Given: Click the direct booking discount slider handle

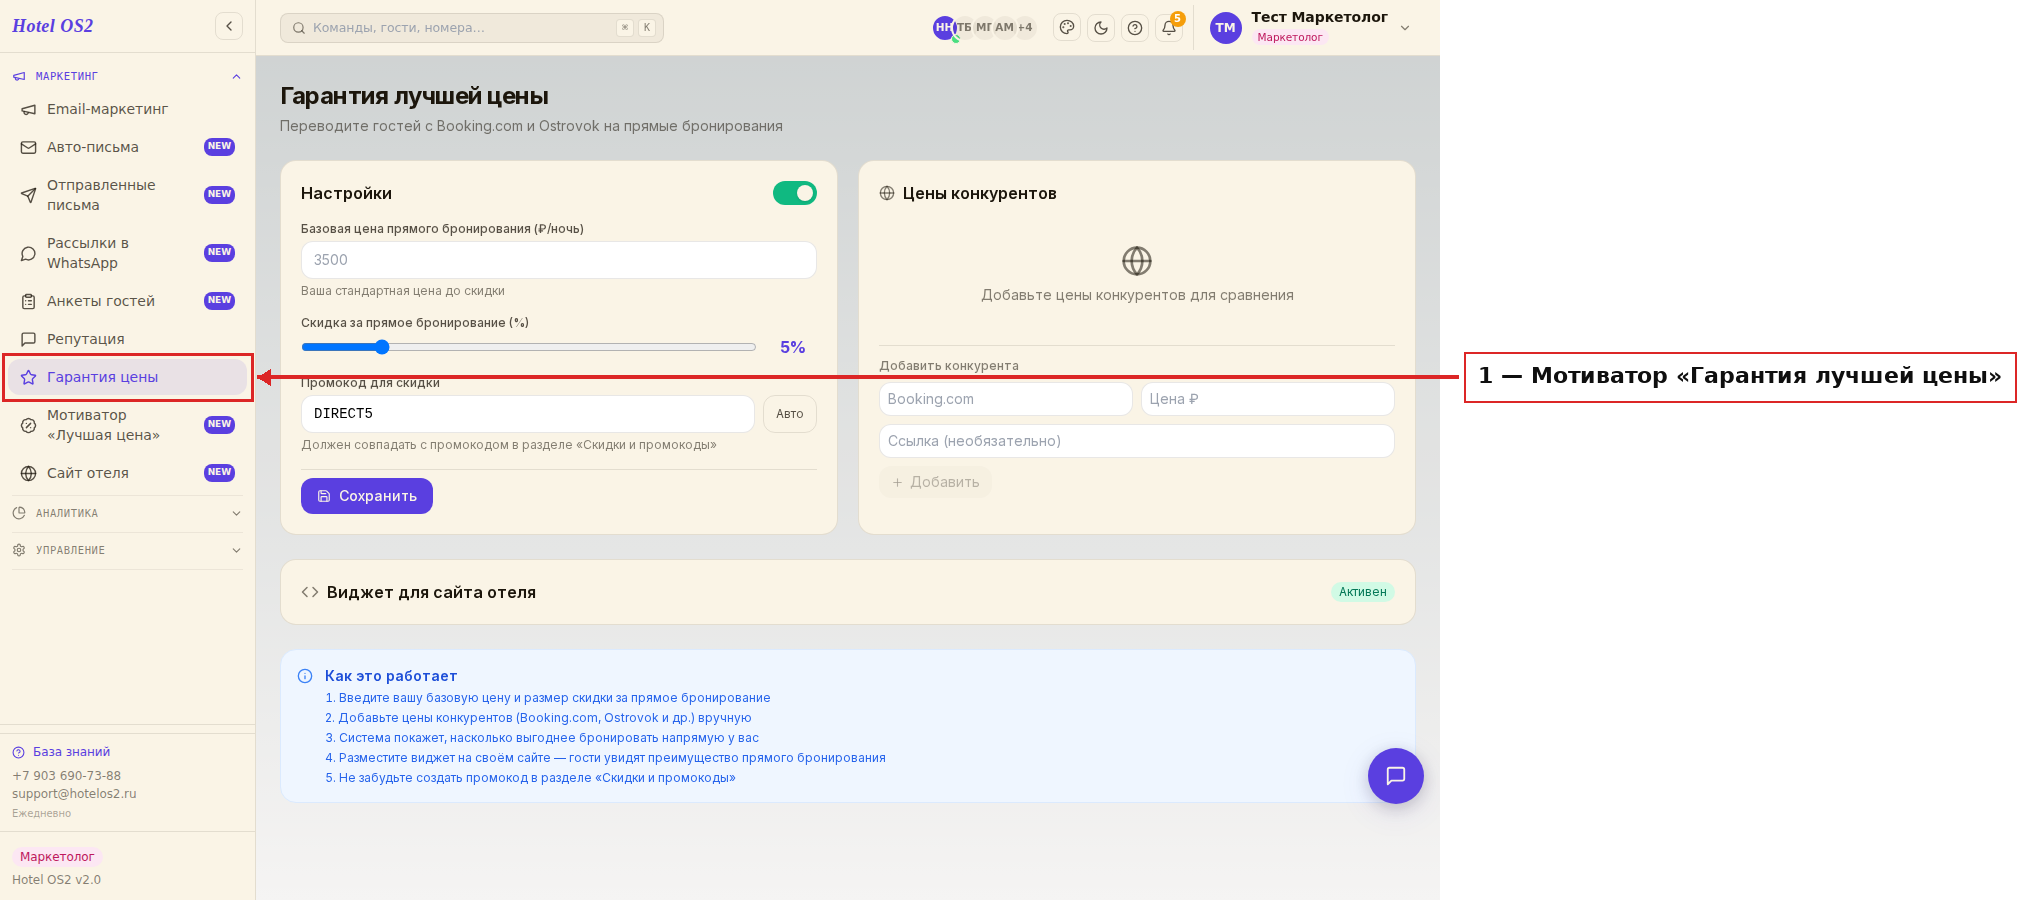Looking at the screenshot, I should (382, 347).
